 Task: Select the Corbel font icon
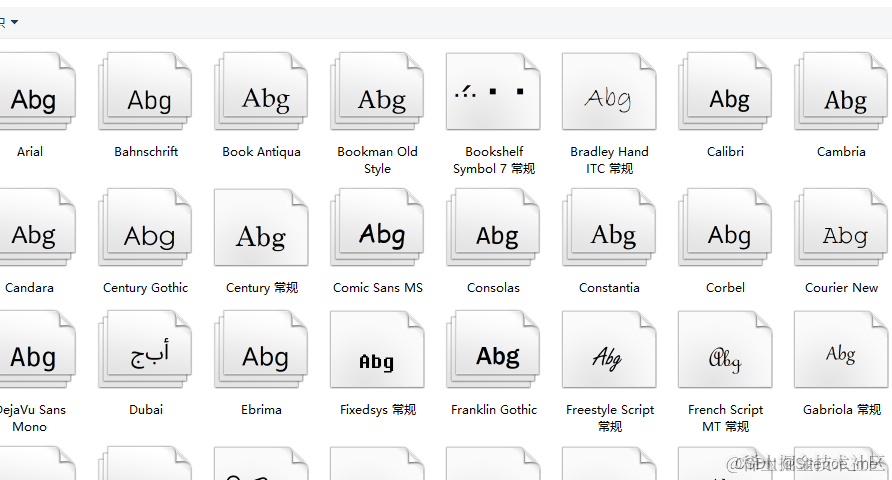pyautogui.click(x=725, y=227)
